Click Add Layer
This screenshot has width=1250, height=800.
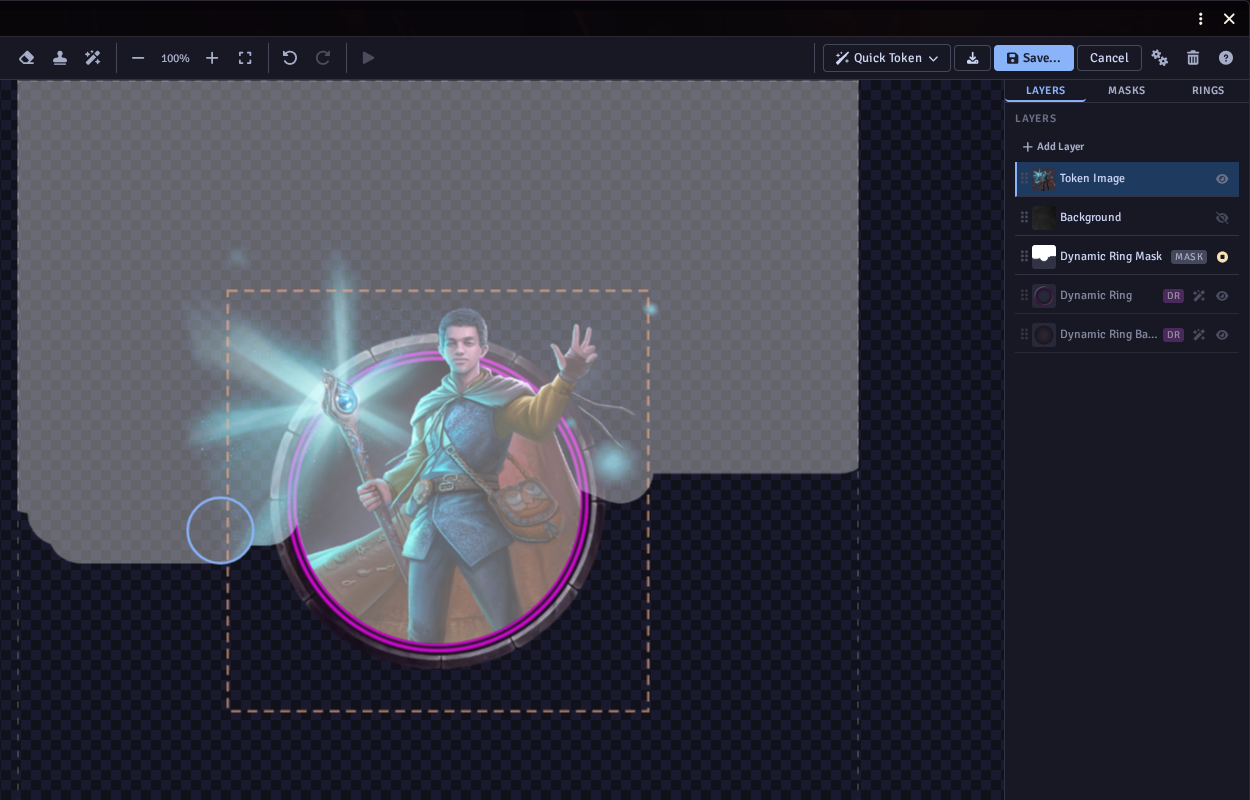click(1053, 147)
